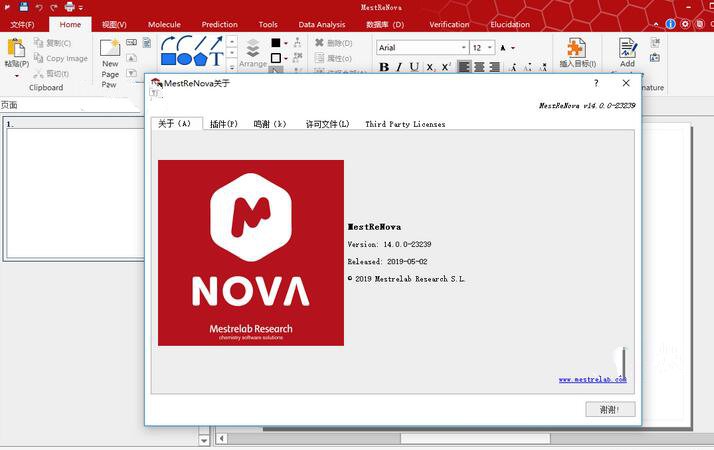
Task: Click the Print icon in quick access toolbar
Action: [x=69, y=7]
